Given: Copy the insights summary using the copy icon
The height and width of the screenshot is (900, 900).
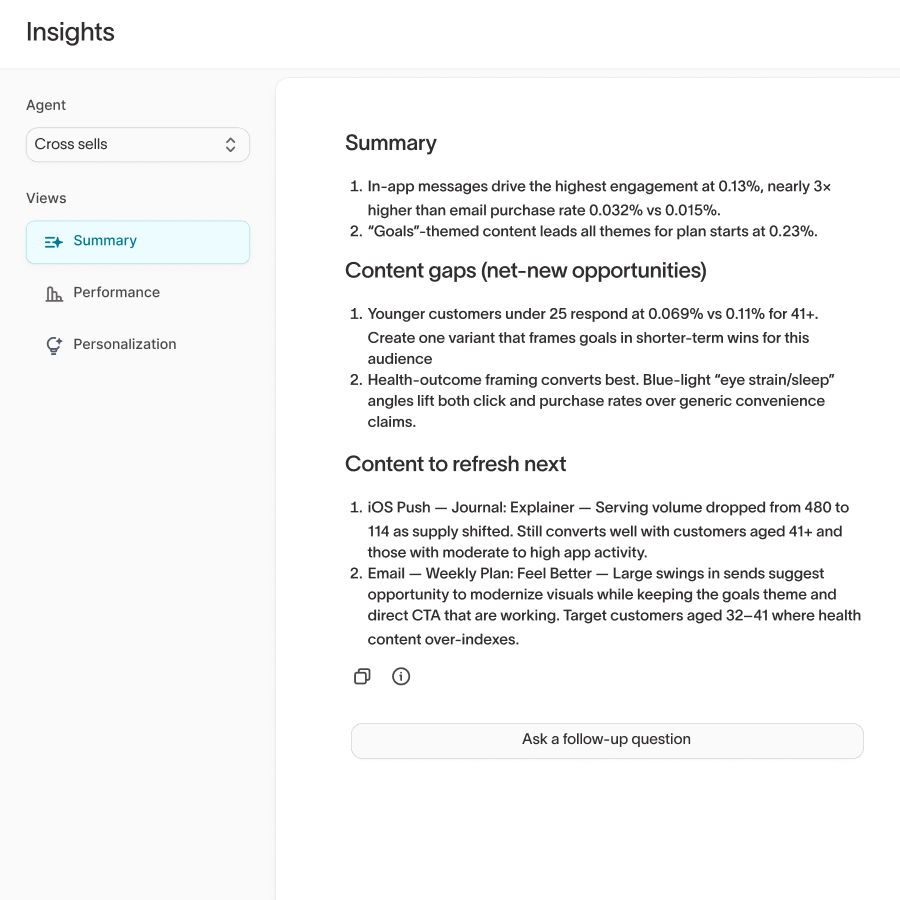Looking at the screenshot, I should (x=362, y=676).
